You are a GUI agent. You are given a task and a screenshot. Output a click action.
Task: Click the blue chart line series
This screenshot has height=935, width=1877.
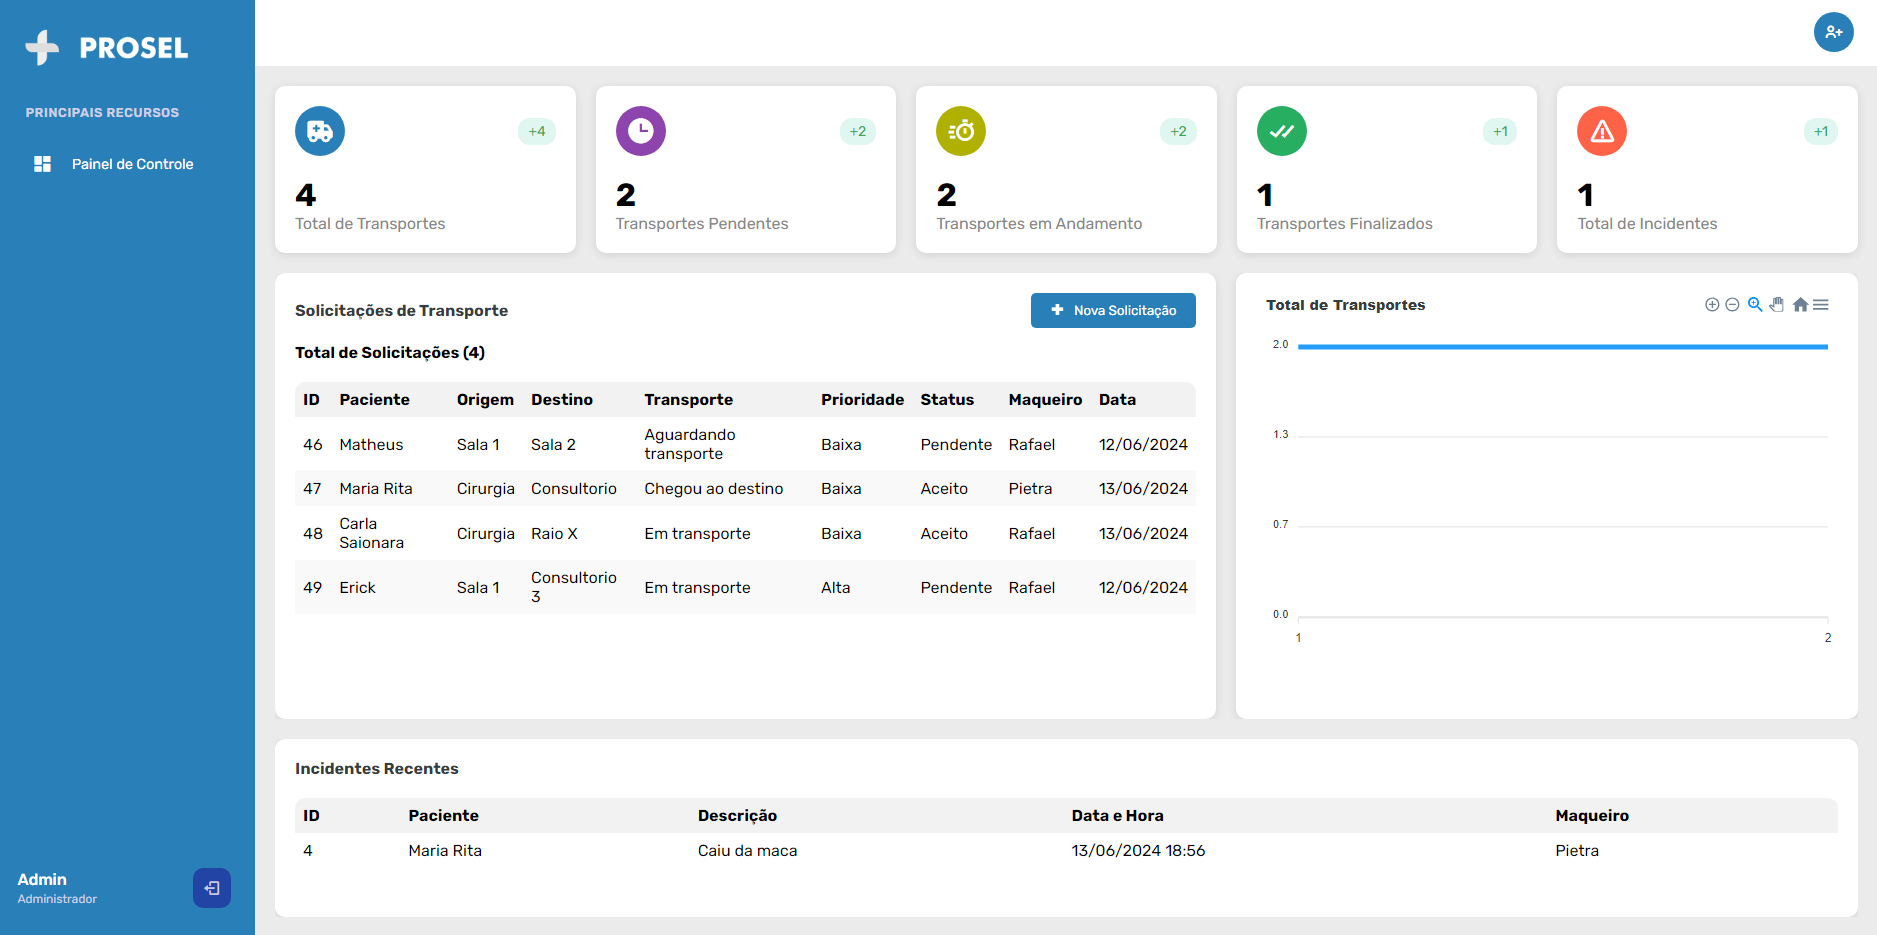(x=1563, y=347)
